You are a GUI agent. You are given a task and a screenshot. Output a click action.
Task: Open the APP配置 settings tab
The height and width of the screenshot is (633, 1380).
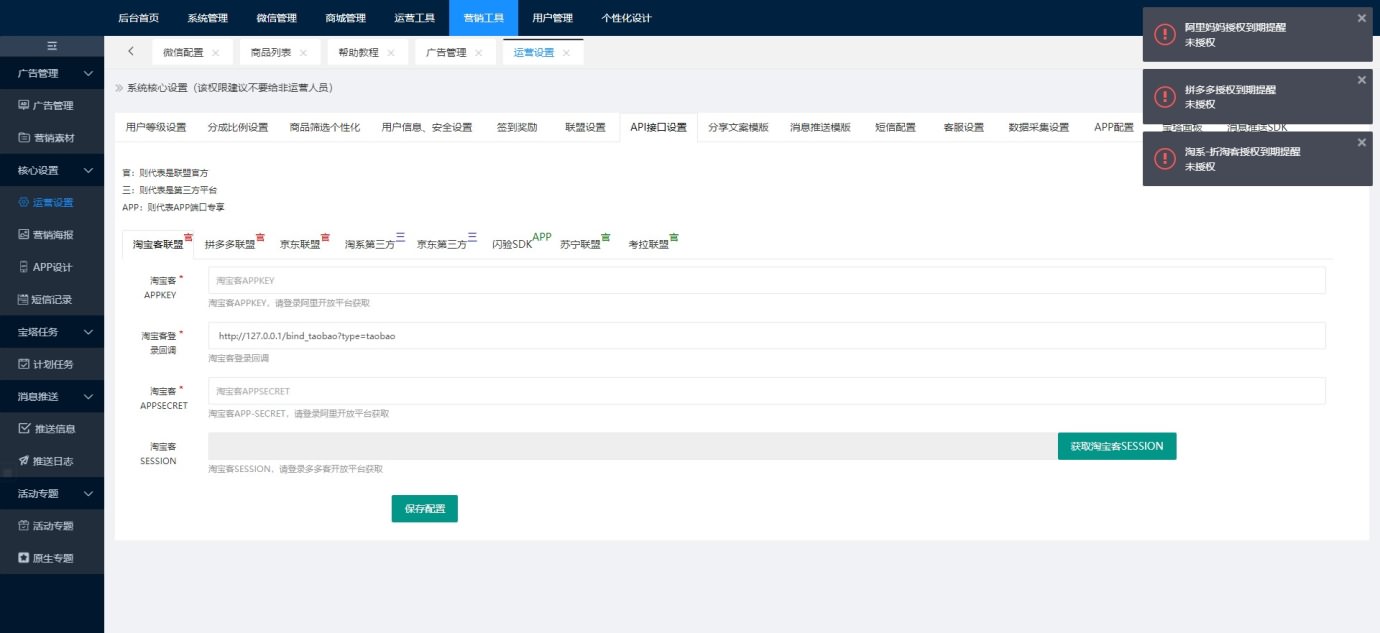pyautogui.click(x=1113, y=127)
